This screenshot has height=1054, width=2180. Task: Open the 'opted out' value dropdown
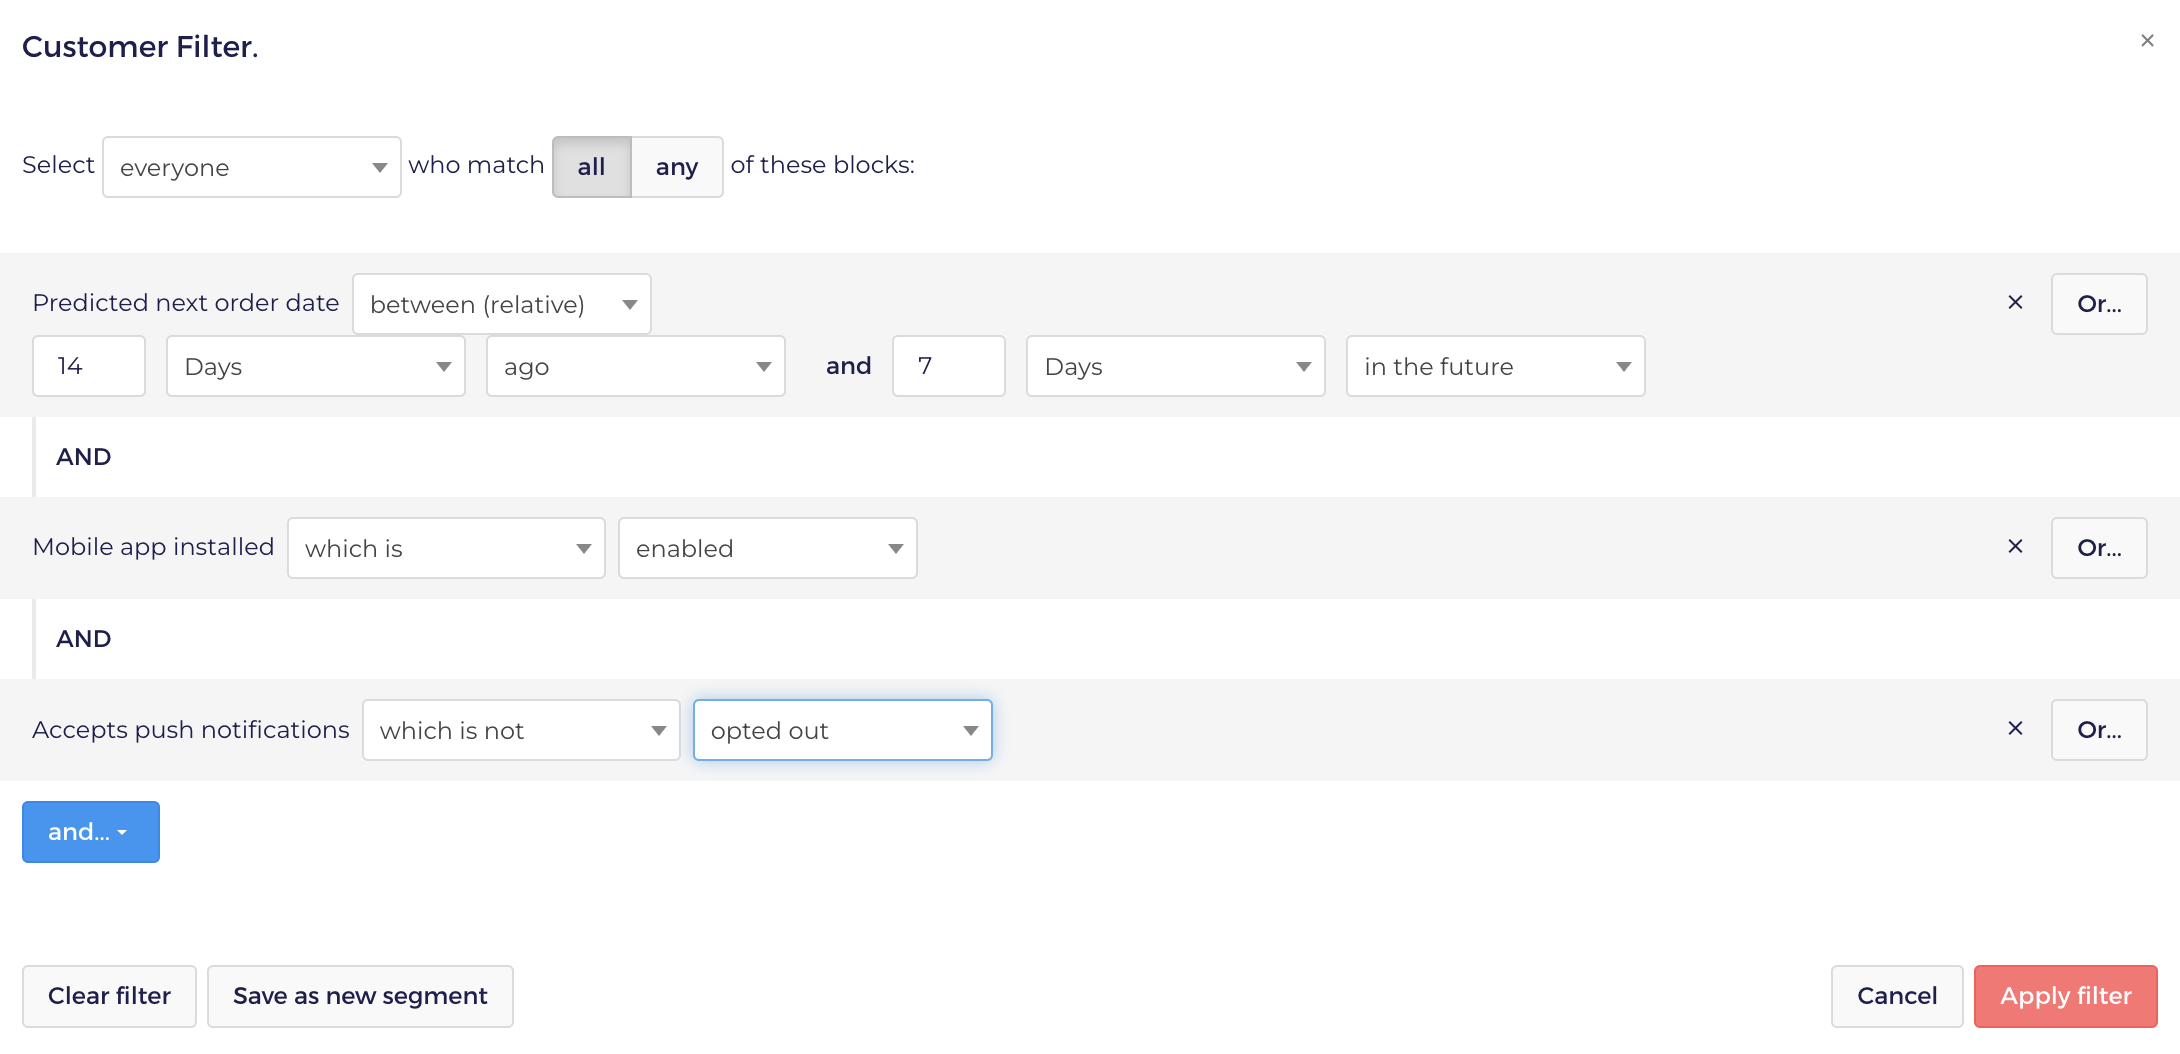click(x=843, y=730)
